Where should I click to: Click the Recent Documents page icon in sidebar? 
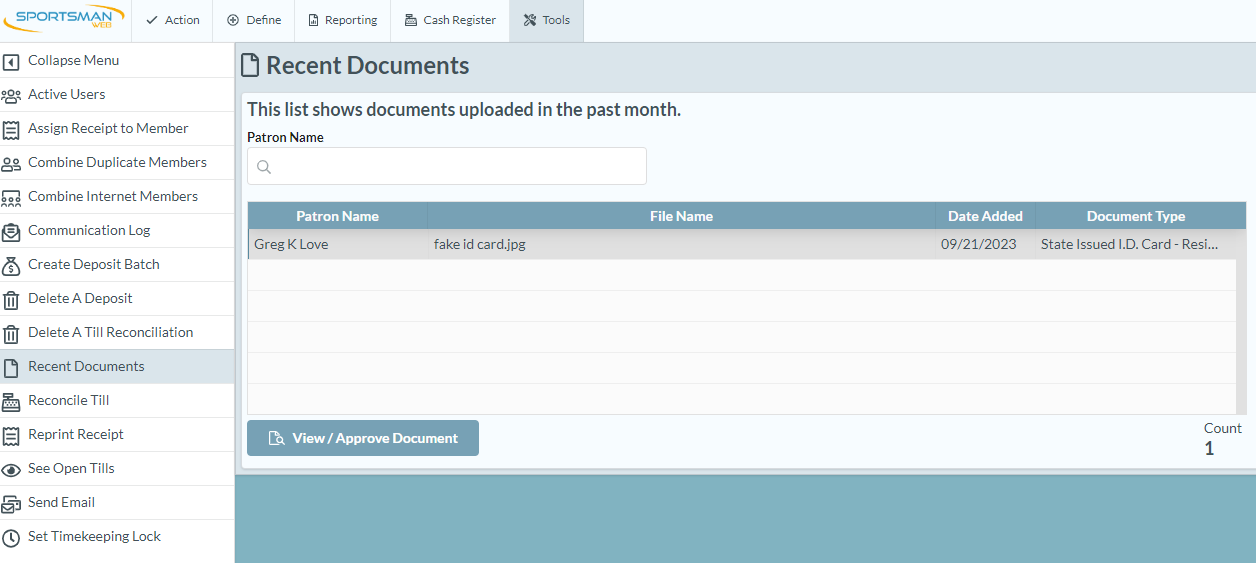11,368
